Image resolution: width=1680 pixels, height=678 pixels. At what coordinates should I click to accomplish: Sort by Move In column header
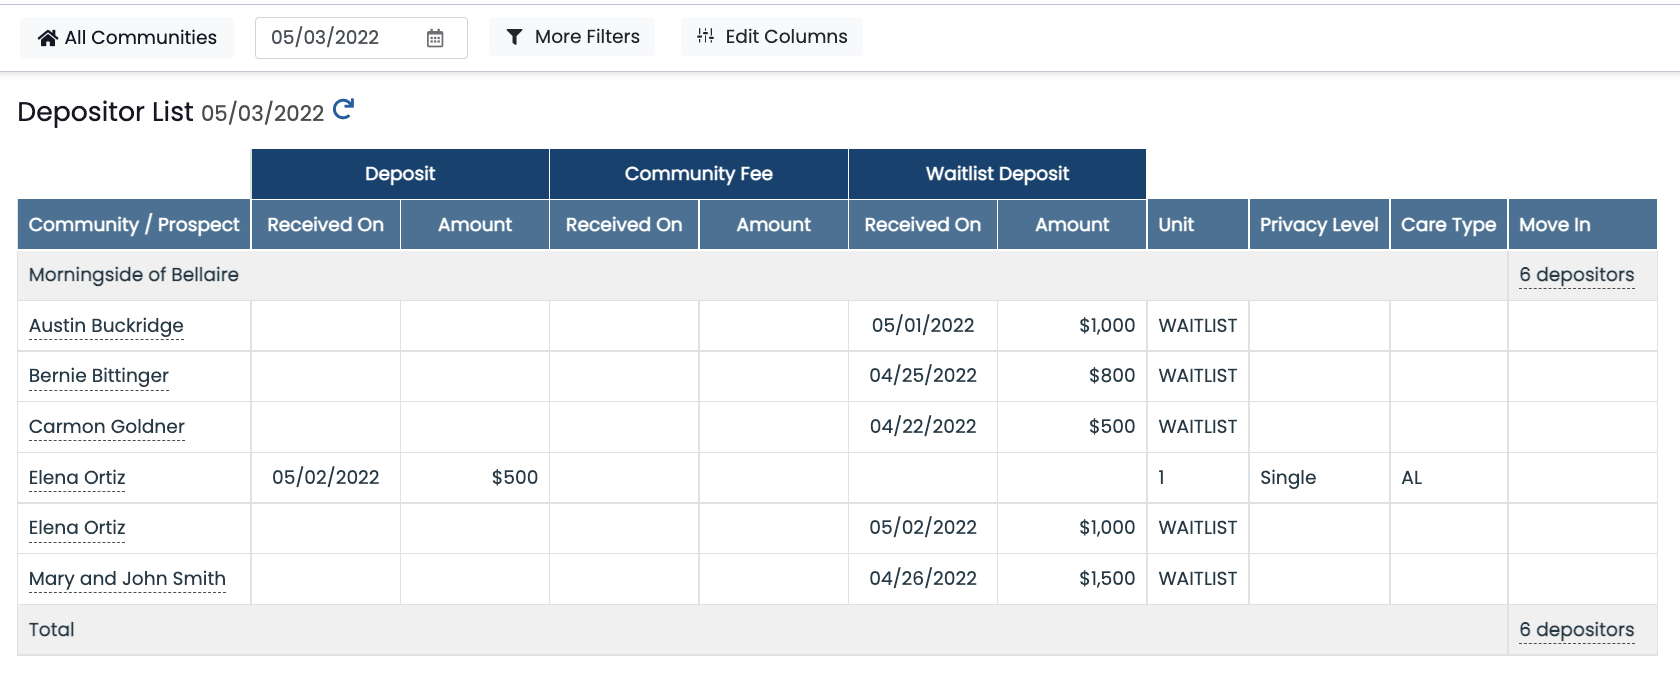(1582, 224)
